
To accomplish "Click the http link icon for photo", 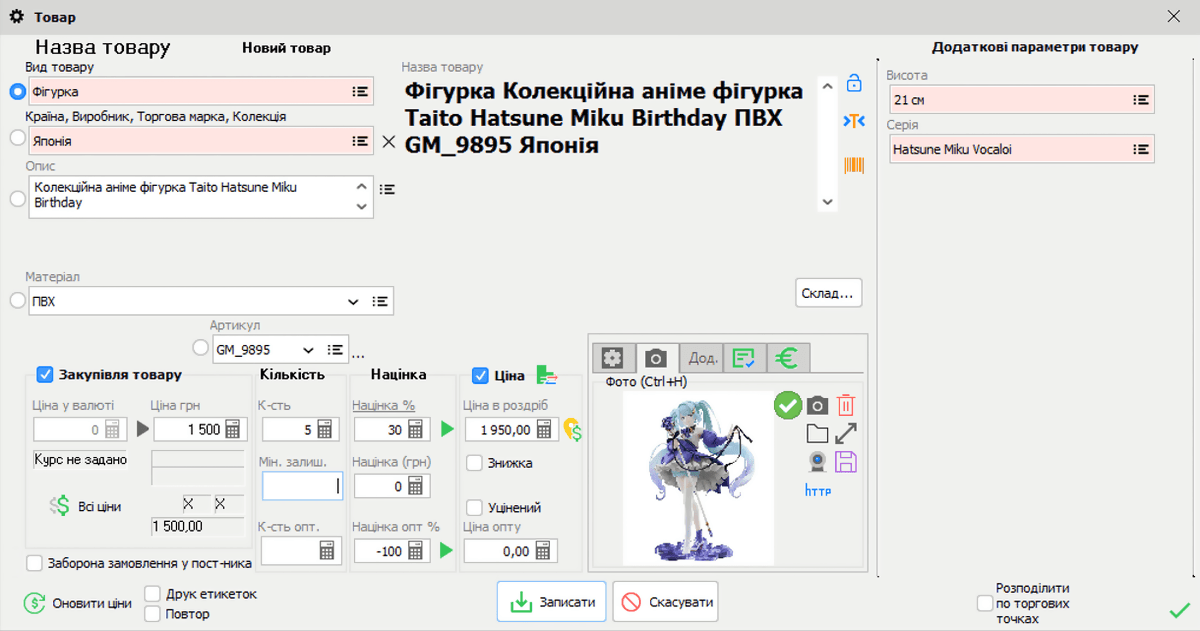I will pyautogui.click(x=818, y=490).
